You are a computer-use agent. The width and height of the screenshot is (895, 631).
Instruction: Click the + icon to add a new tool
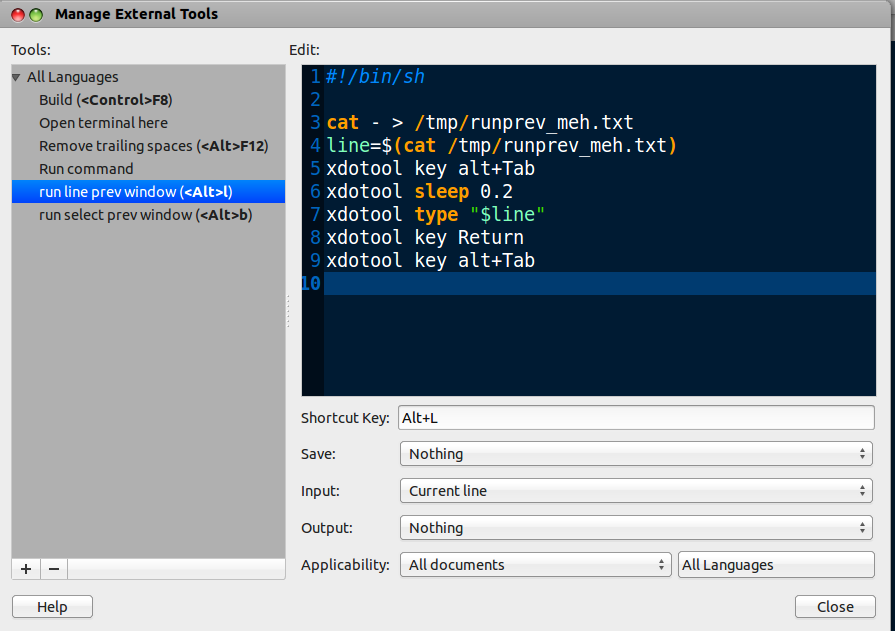25,569
